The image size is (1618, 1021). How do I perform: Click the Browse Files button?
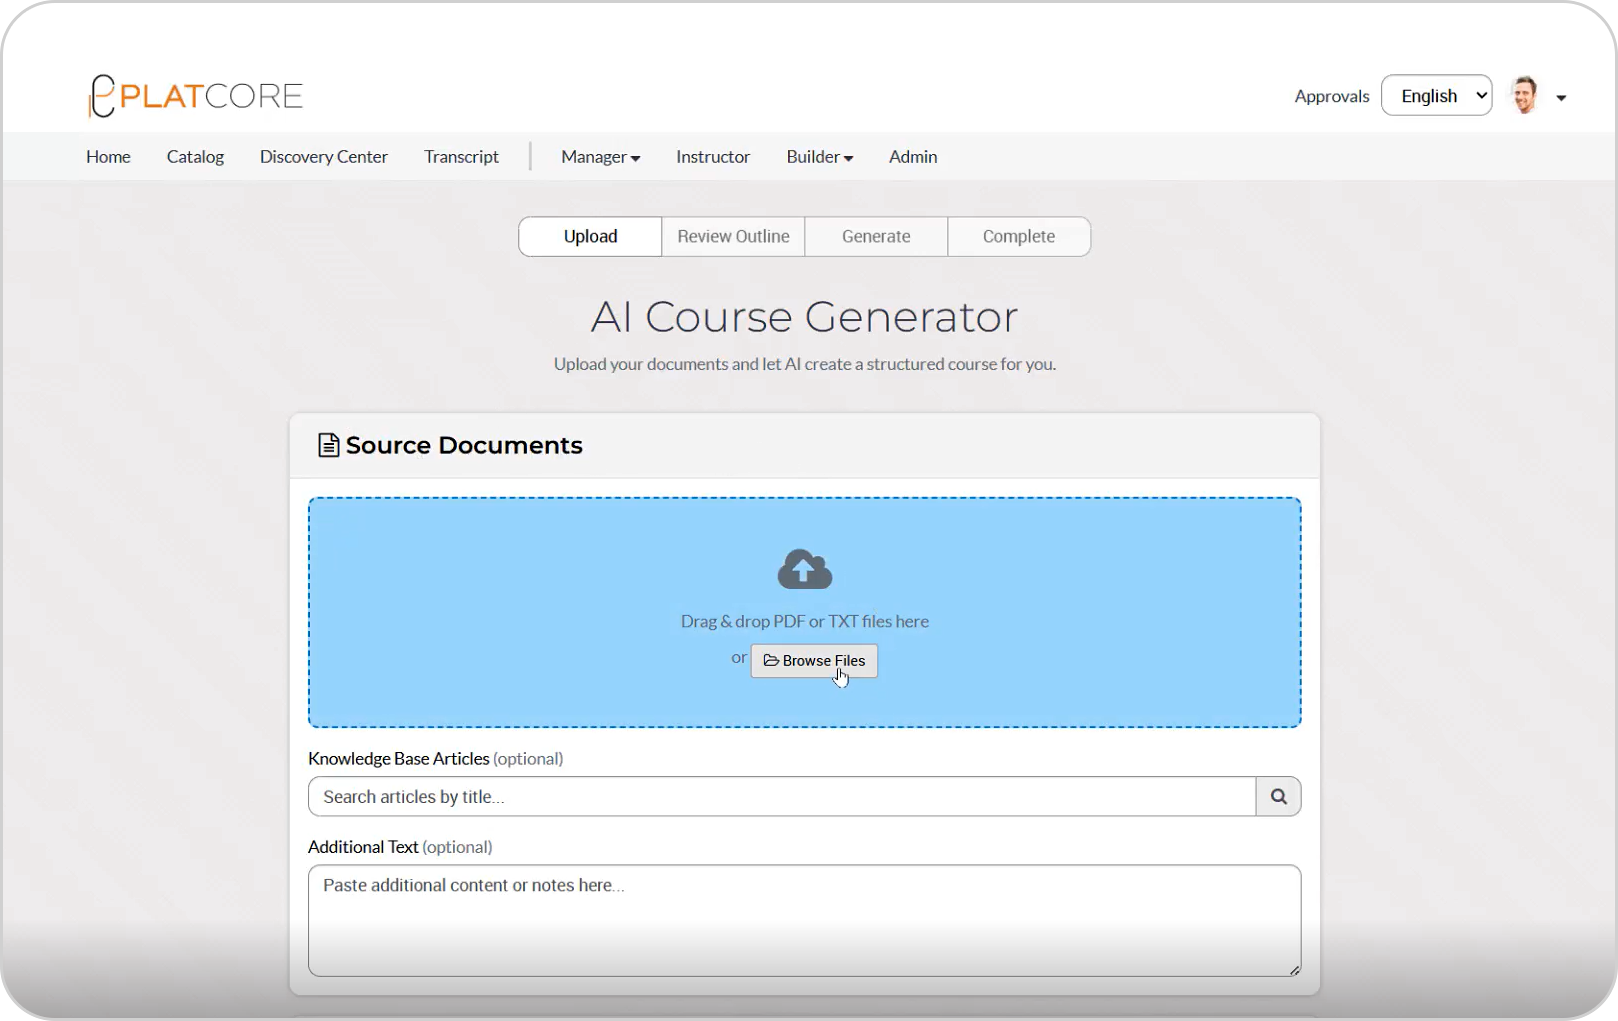[x=814, y=660]
